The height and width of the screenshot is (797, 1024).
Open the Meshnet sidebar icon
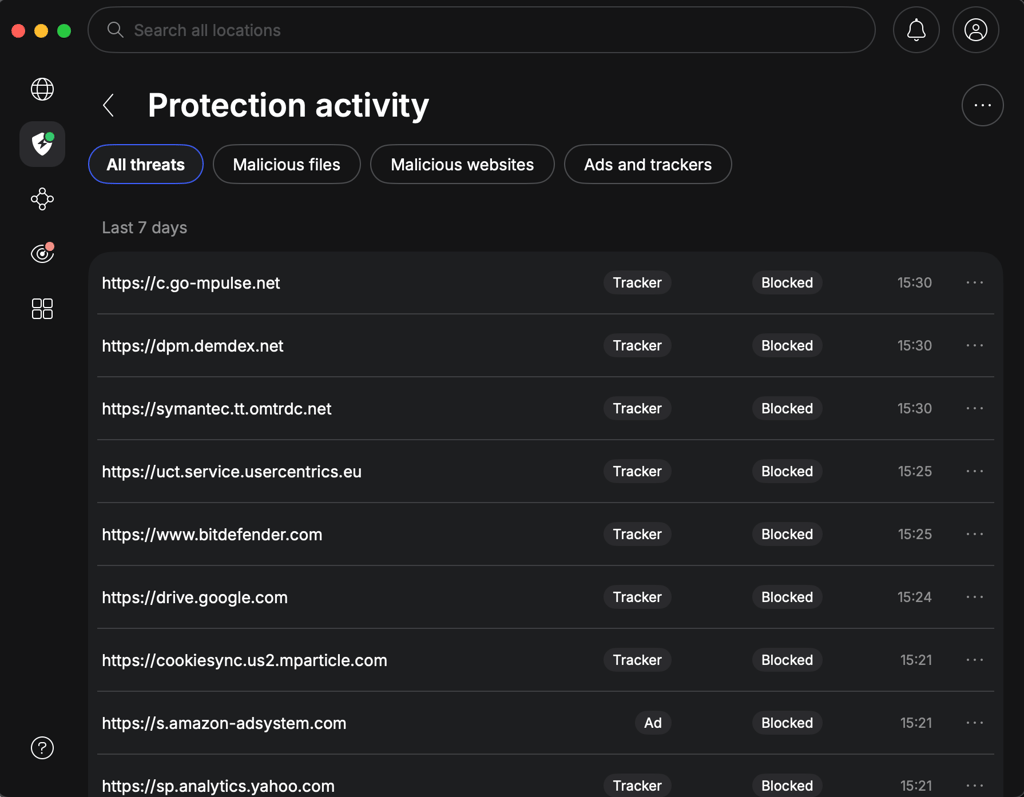click(x=42, y=199)
